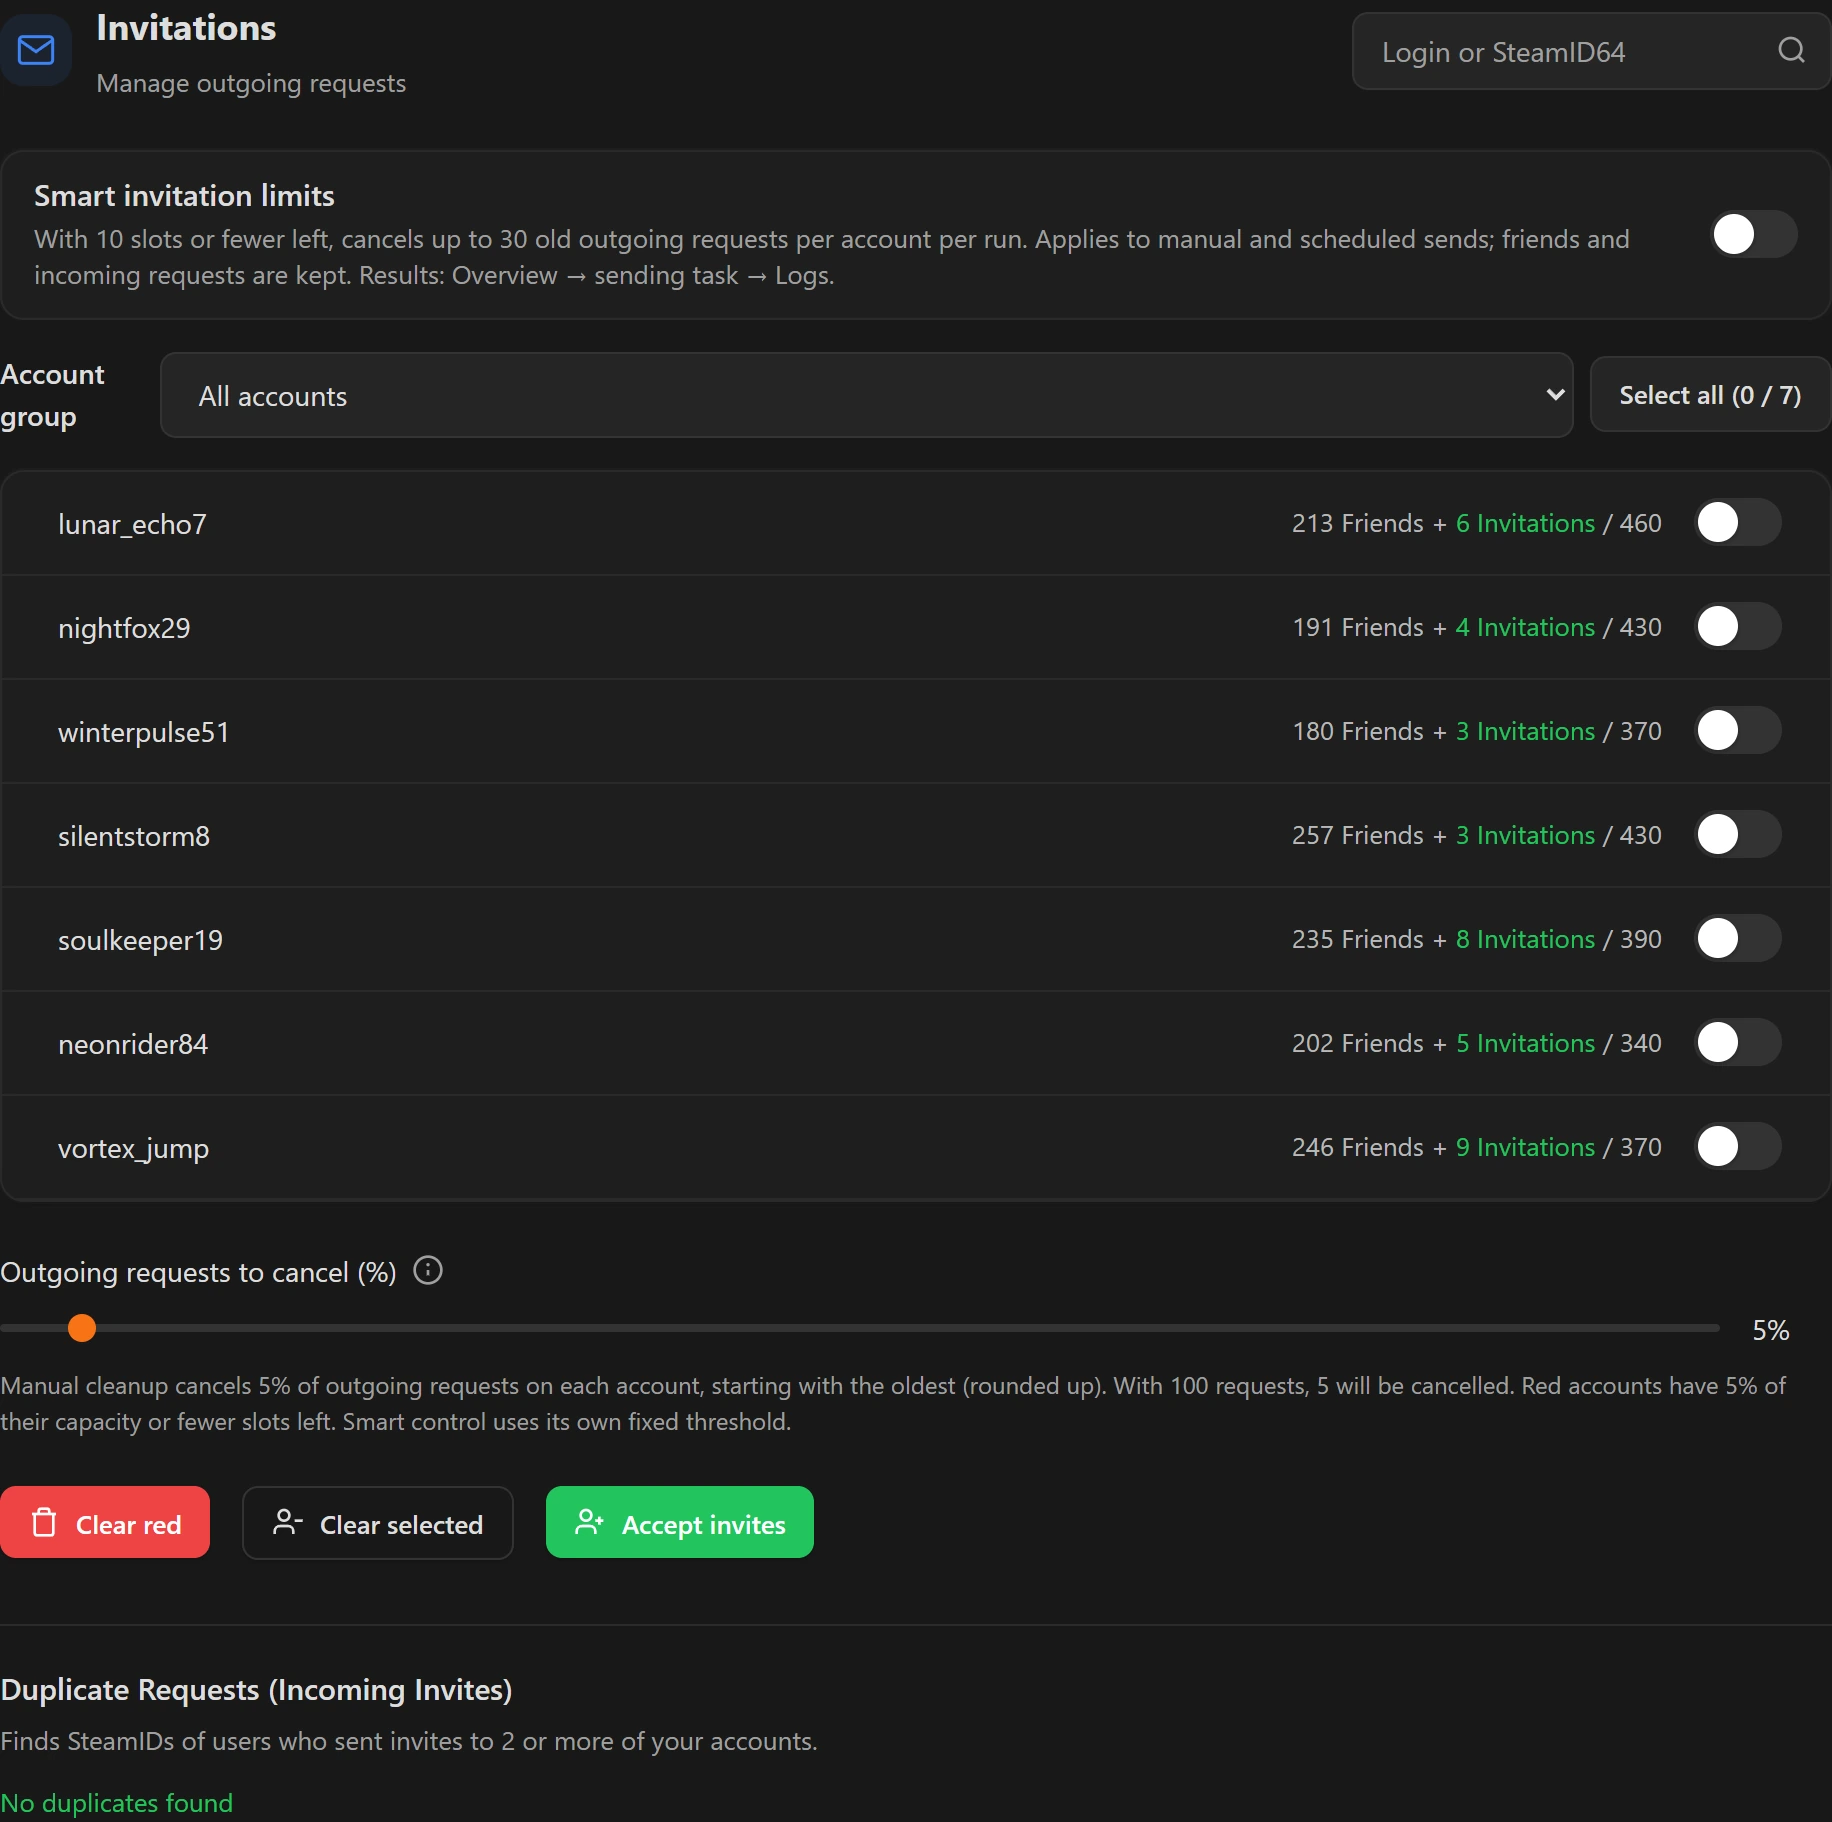Enable Smart invitation limits toggle
Screen dimensions: 1832x1822
(x=1754, y=235)
